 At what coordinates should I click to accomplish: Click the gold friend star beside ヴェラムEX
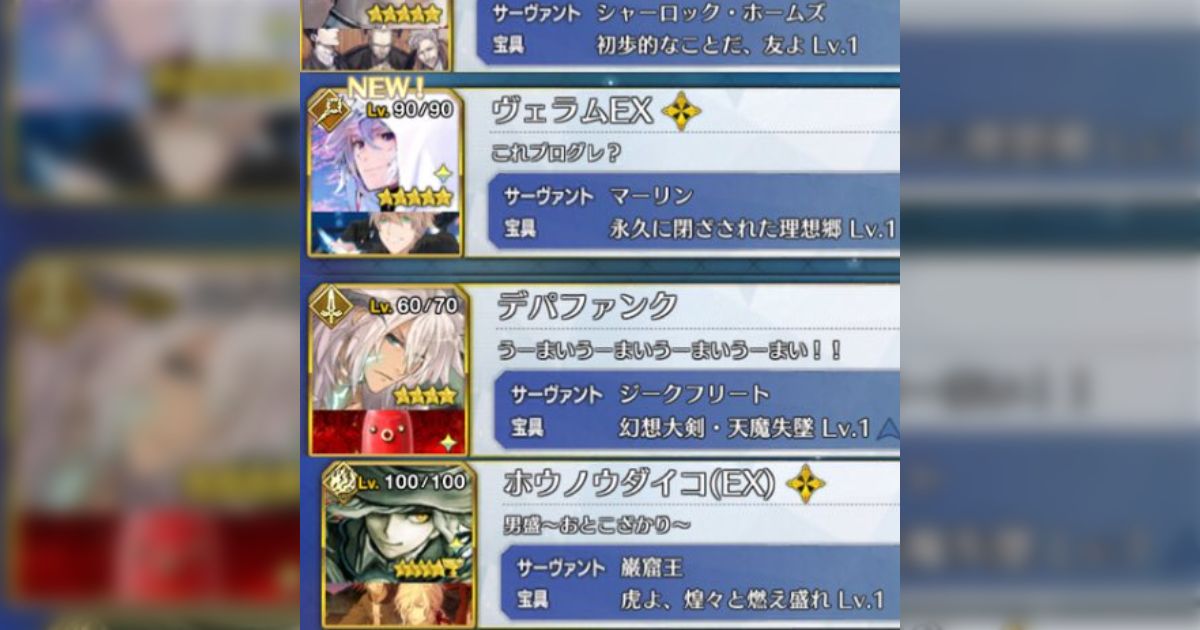point(681,111)
